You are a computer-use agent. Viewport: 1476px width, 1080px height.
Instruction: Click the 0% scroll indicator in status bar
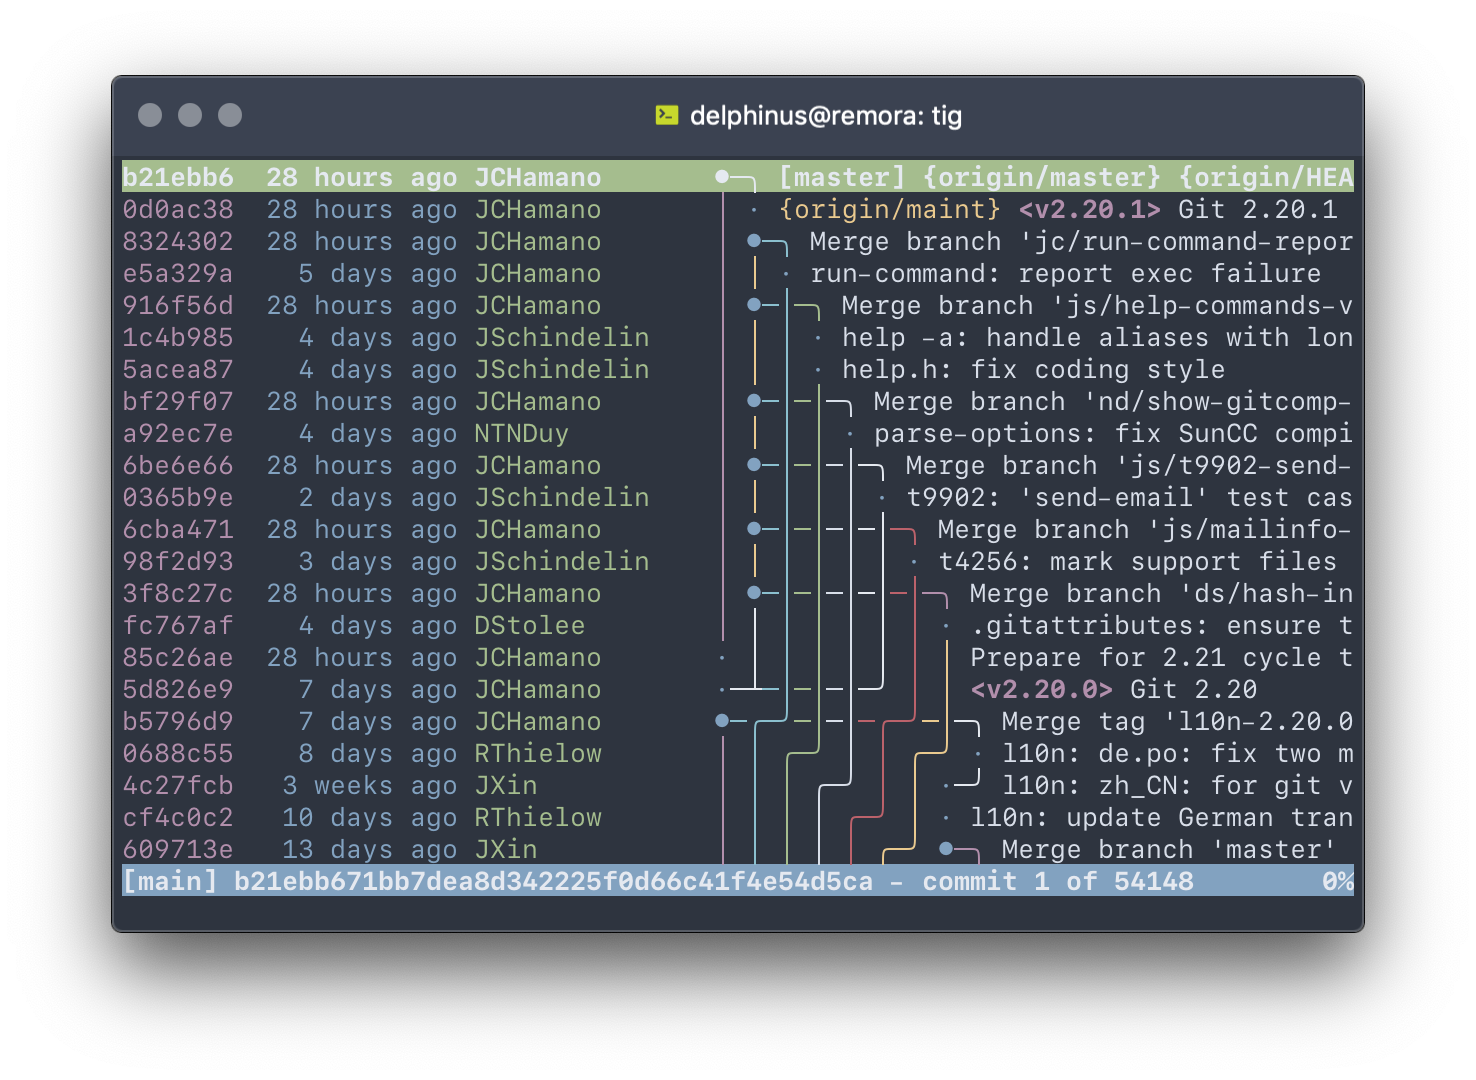[x=1338, y=881]
